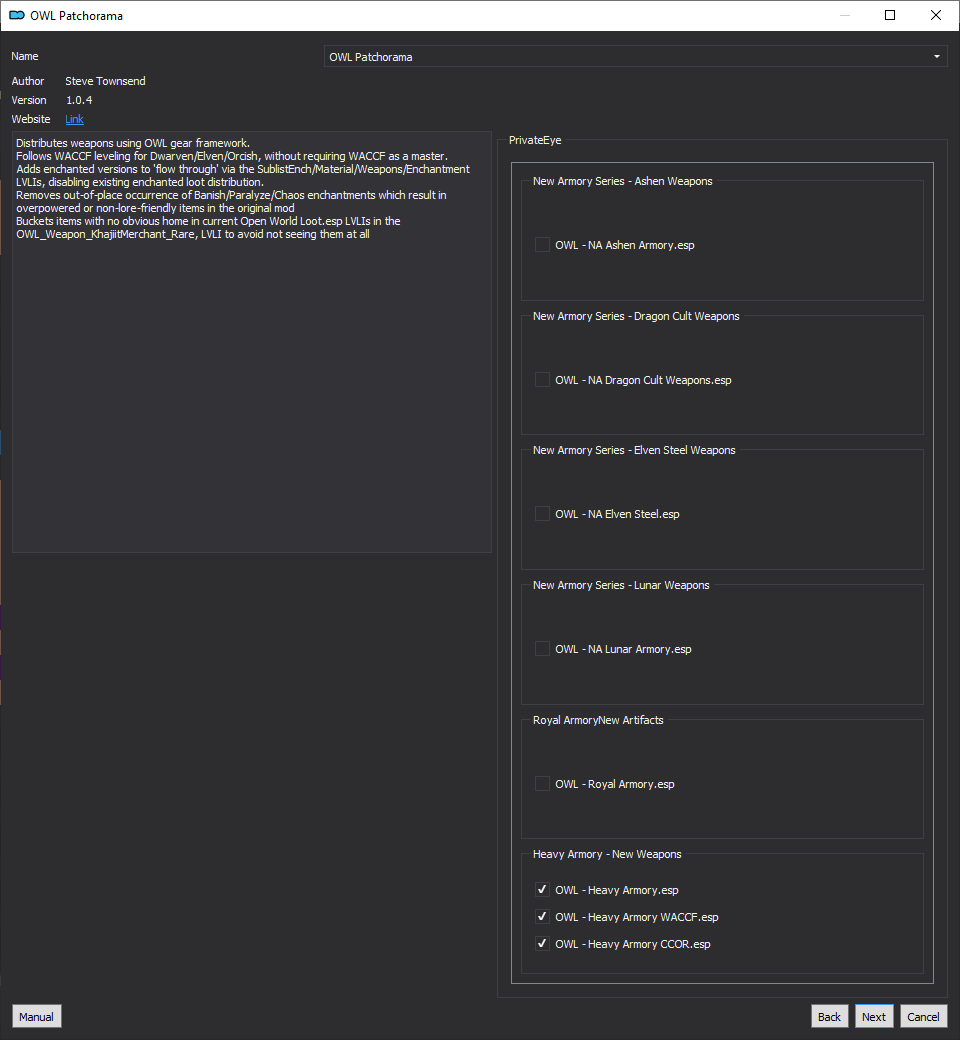Enable OWL - Royal Armory.esp plugin
The width and height of the screenshot is (960, 1040).
click(542, 783)
